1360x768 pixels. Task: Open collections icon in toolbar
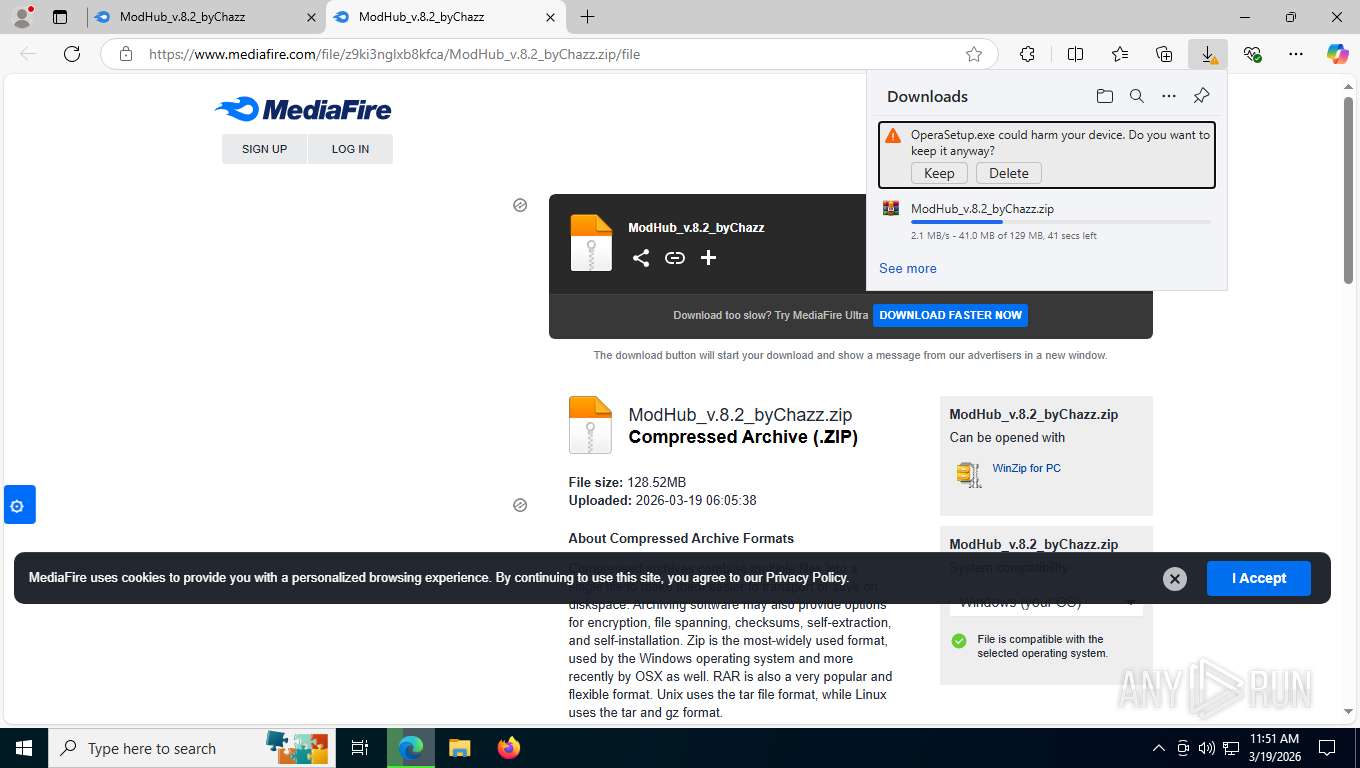pos(1164,54)
